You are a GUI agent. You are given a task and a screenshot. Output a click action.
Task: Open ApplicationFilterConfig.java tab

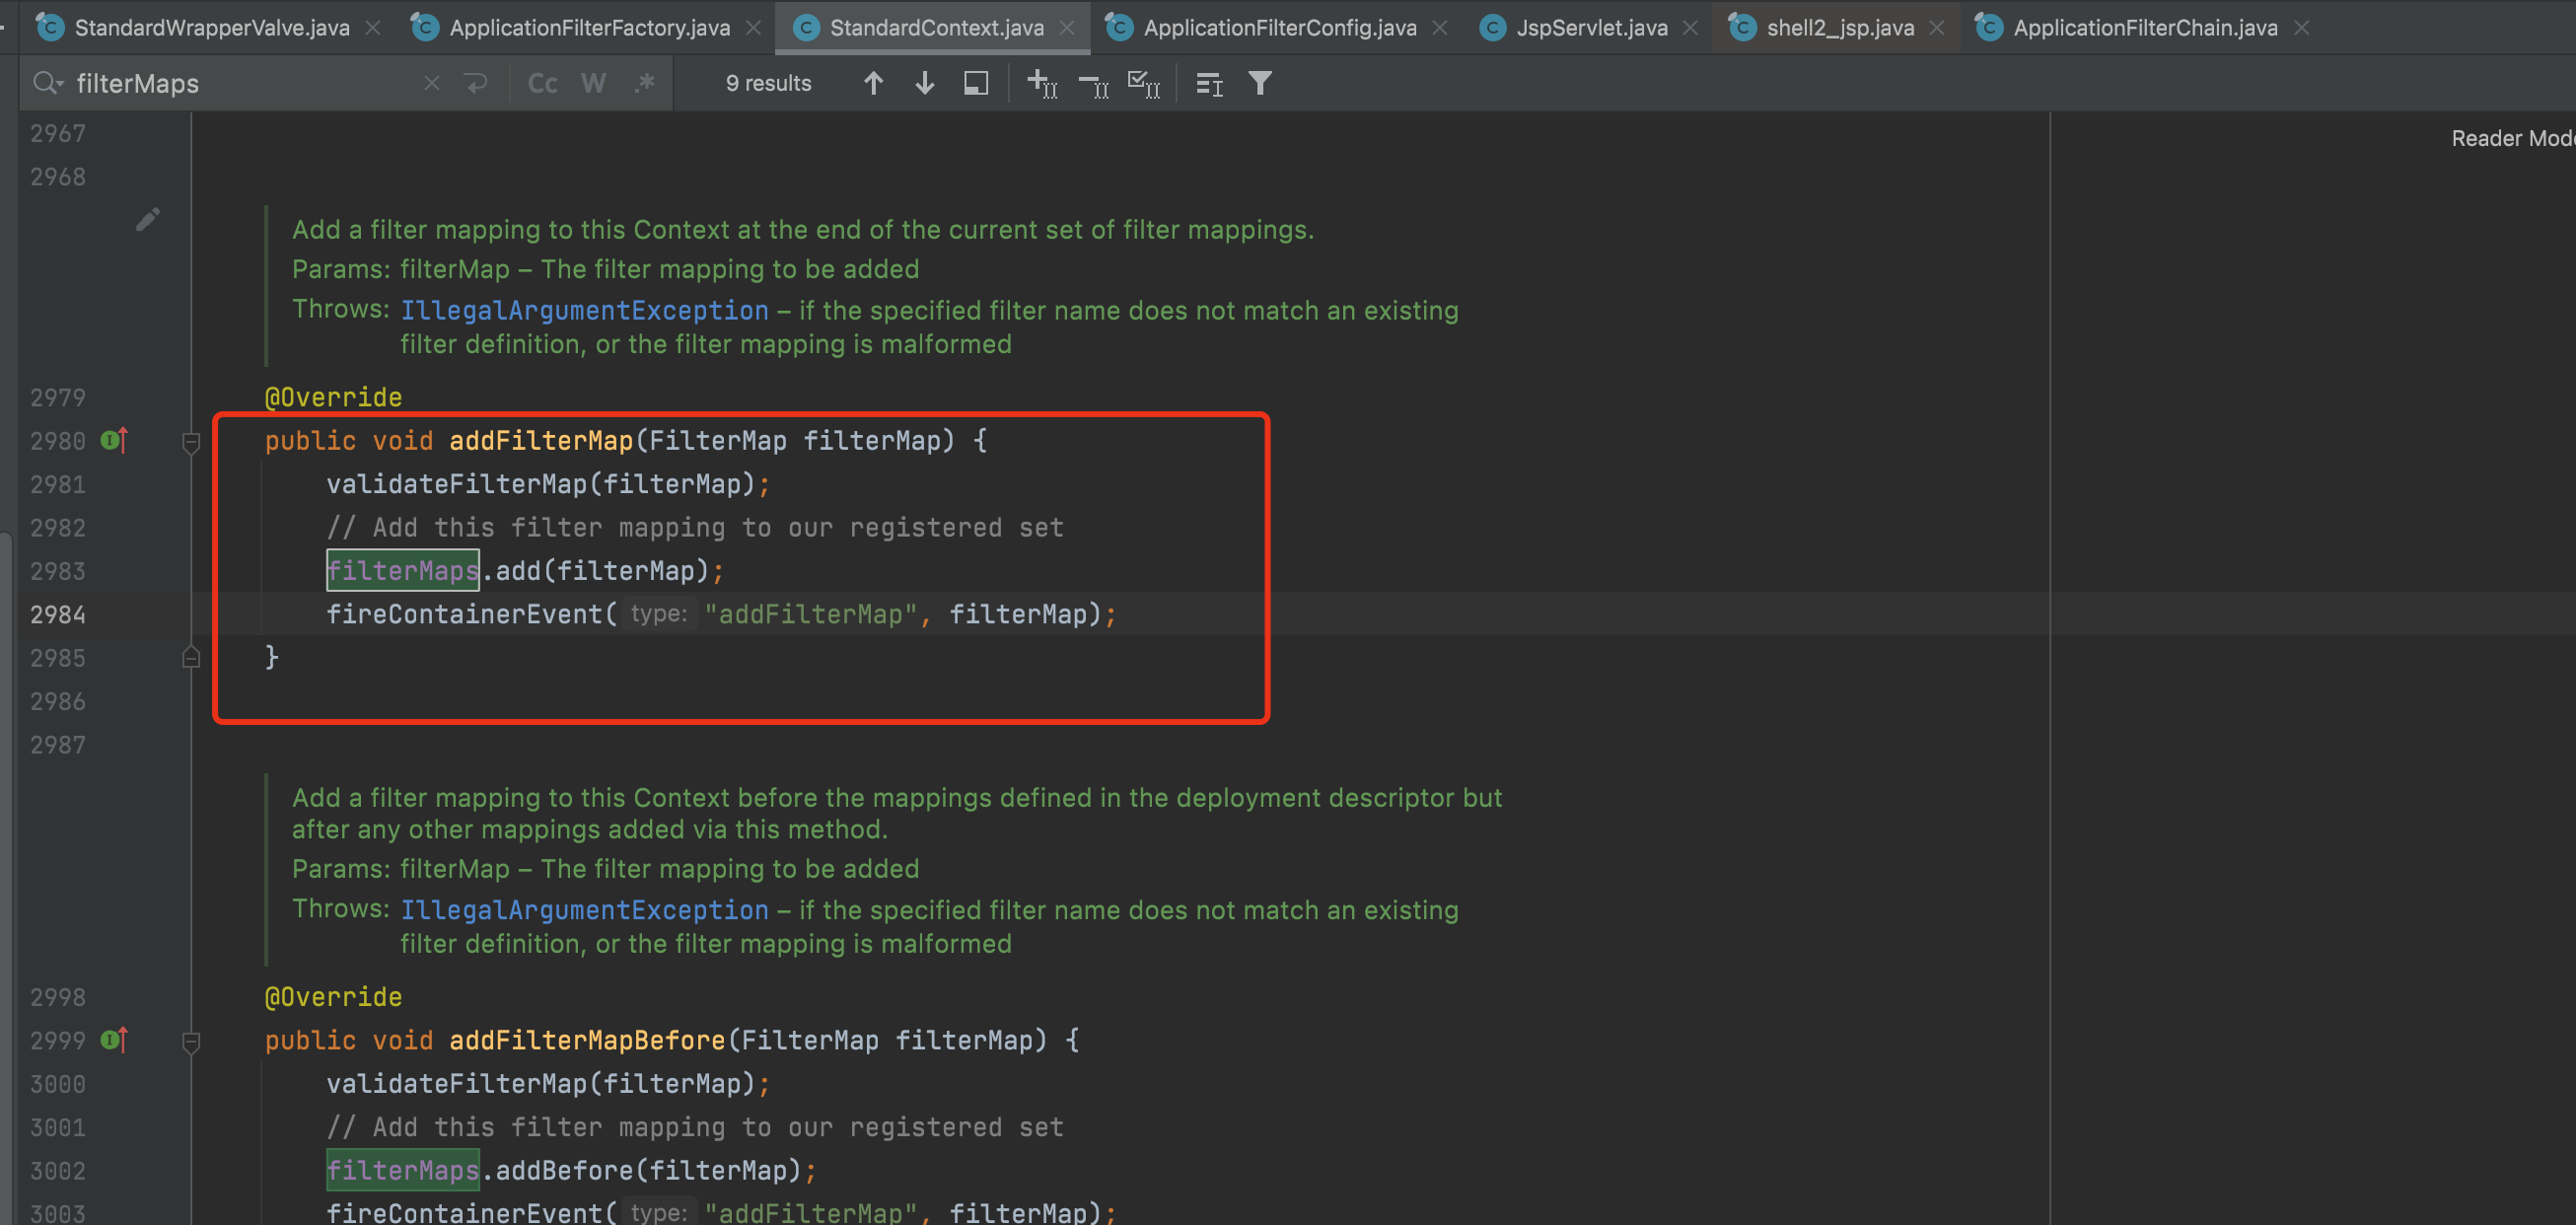point(1279,28)
